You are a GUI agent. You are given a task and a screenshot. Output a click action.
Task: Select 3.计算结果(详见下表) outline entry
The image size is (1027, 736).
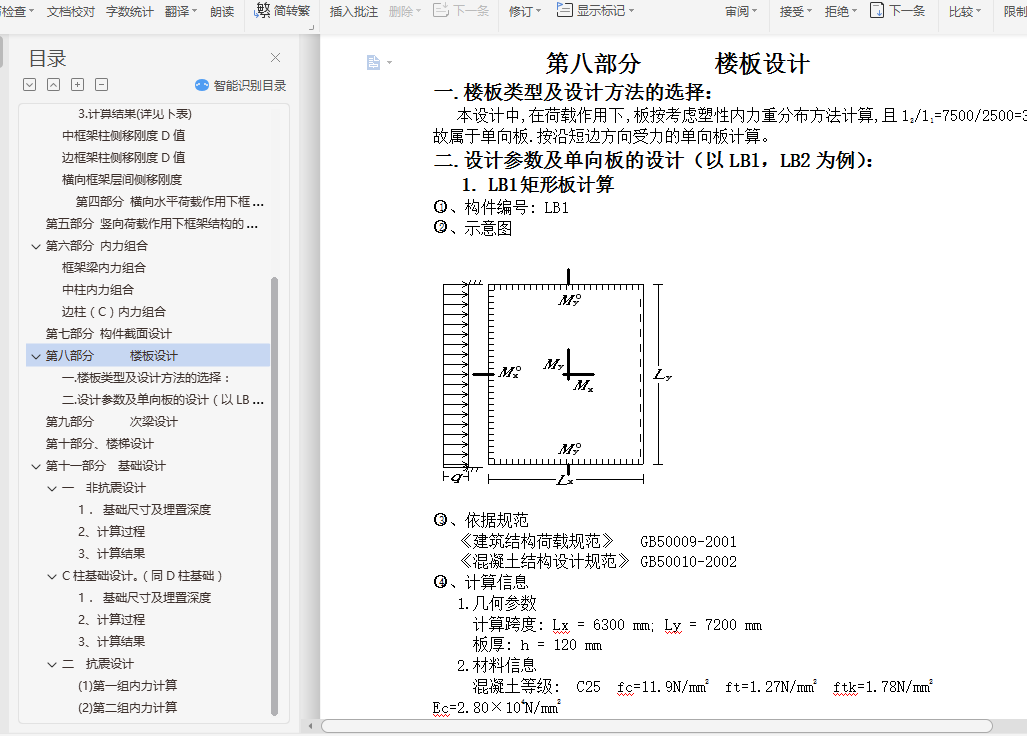coord(135,114)
